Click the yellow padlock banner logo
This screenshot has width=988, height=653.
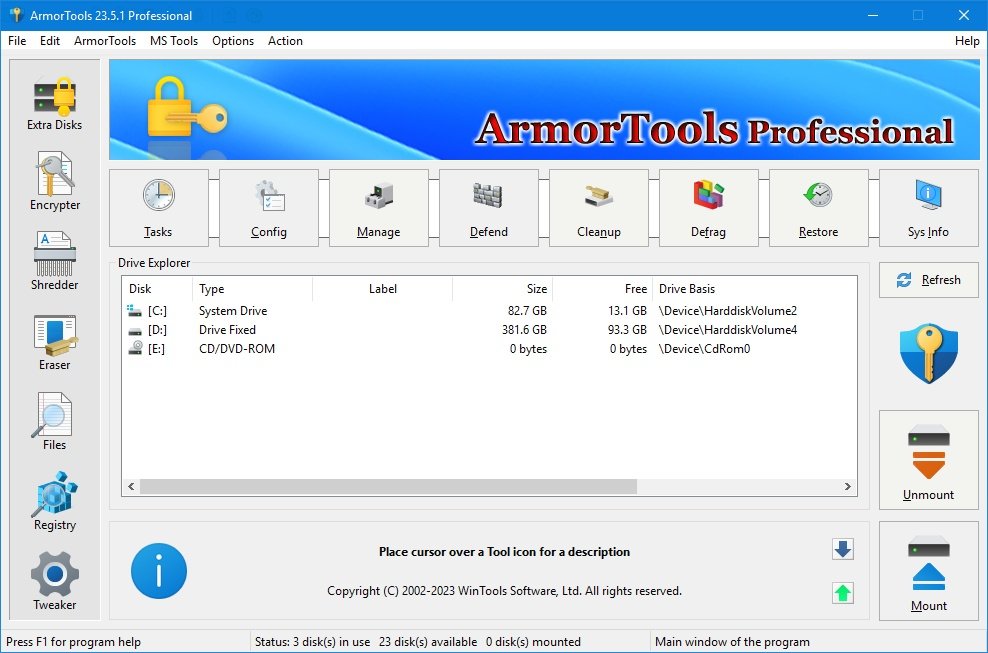click(x=187, y=107)
